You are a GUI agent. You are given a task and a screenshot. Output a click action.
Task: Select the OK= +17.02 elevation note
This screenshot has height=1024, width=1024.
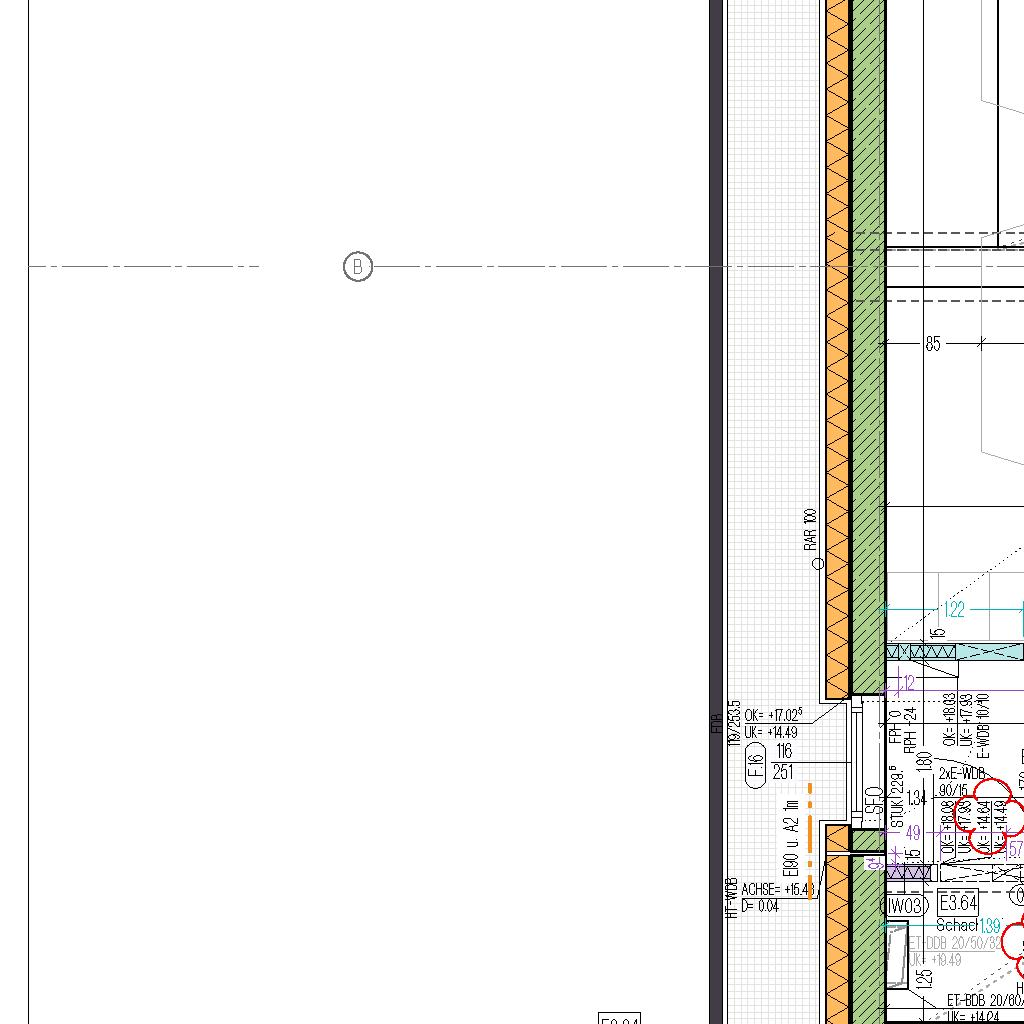point(773,716)
